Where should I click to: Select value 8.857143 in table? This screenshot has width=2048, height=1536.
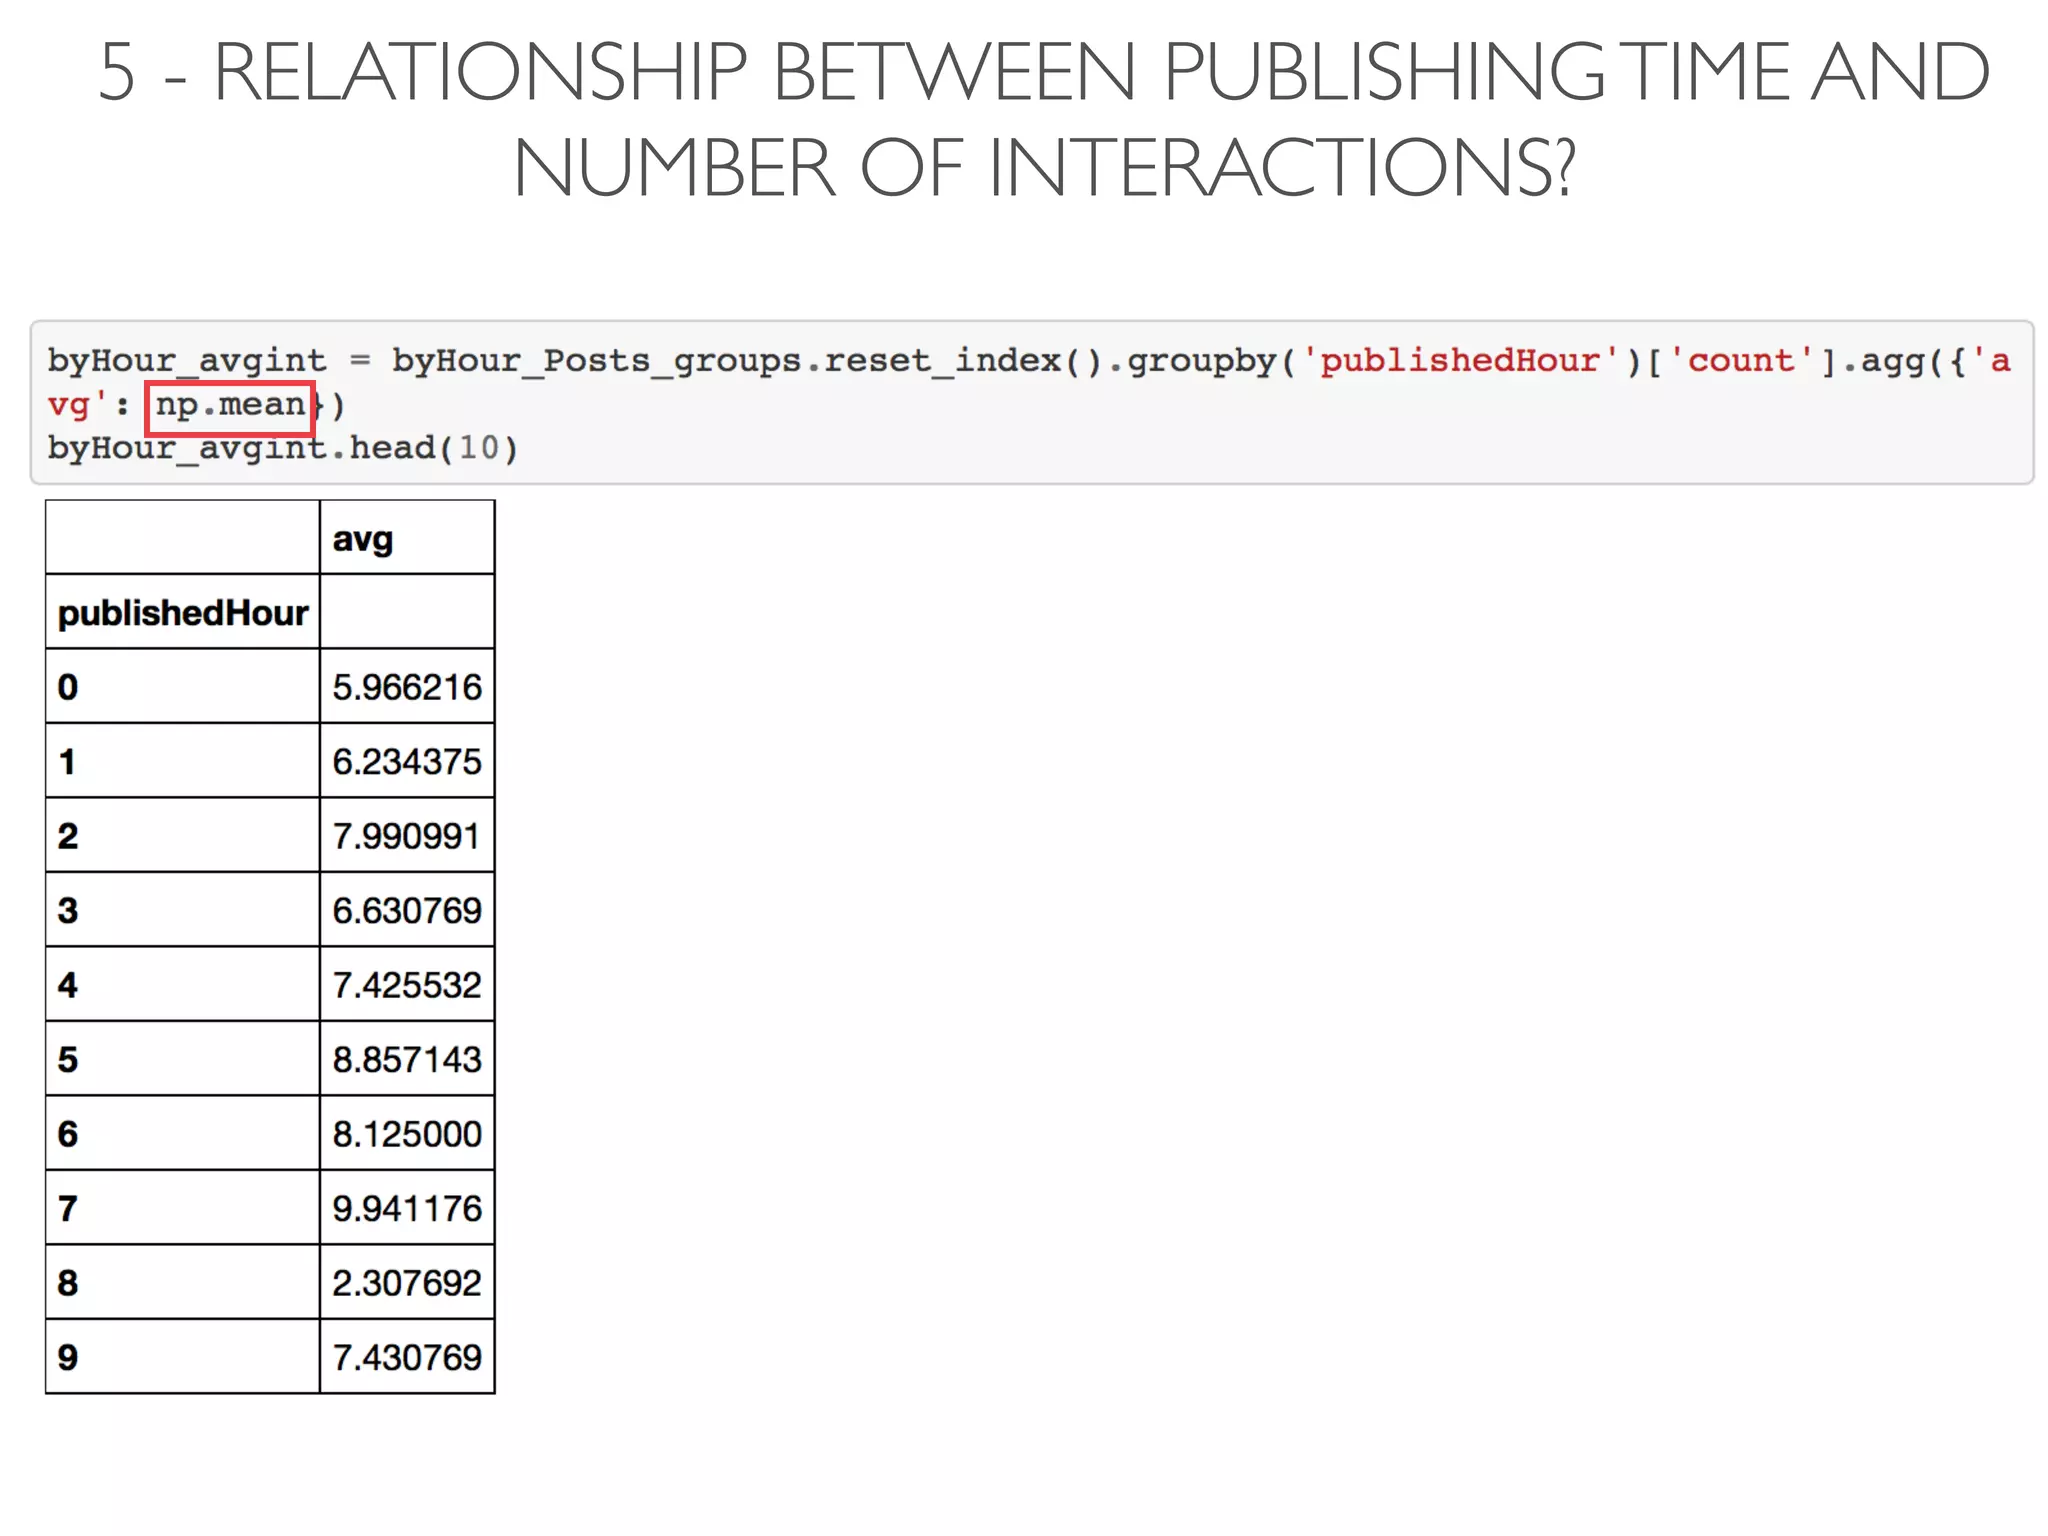[407, 1060]
